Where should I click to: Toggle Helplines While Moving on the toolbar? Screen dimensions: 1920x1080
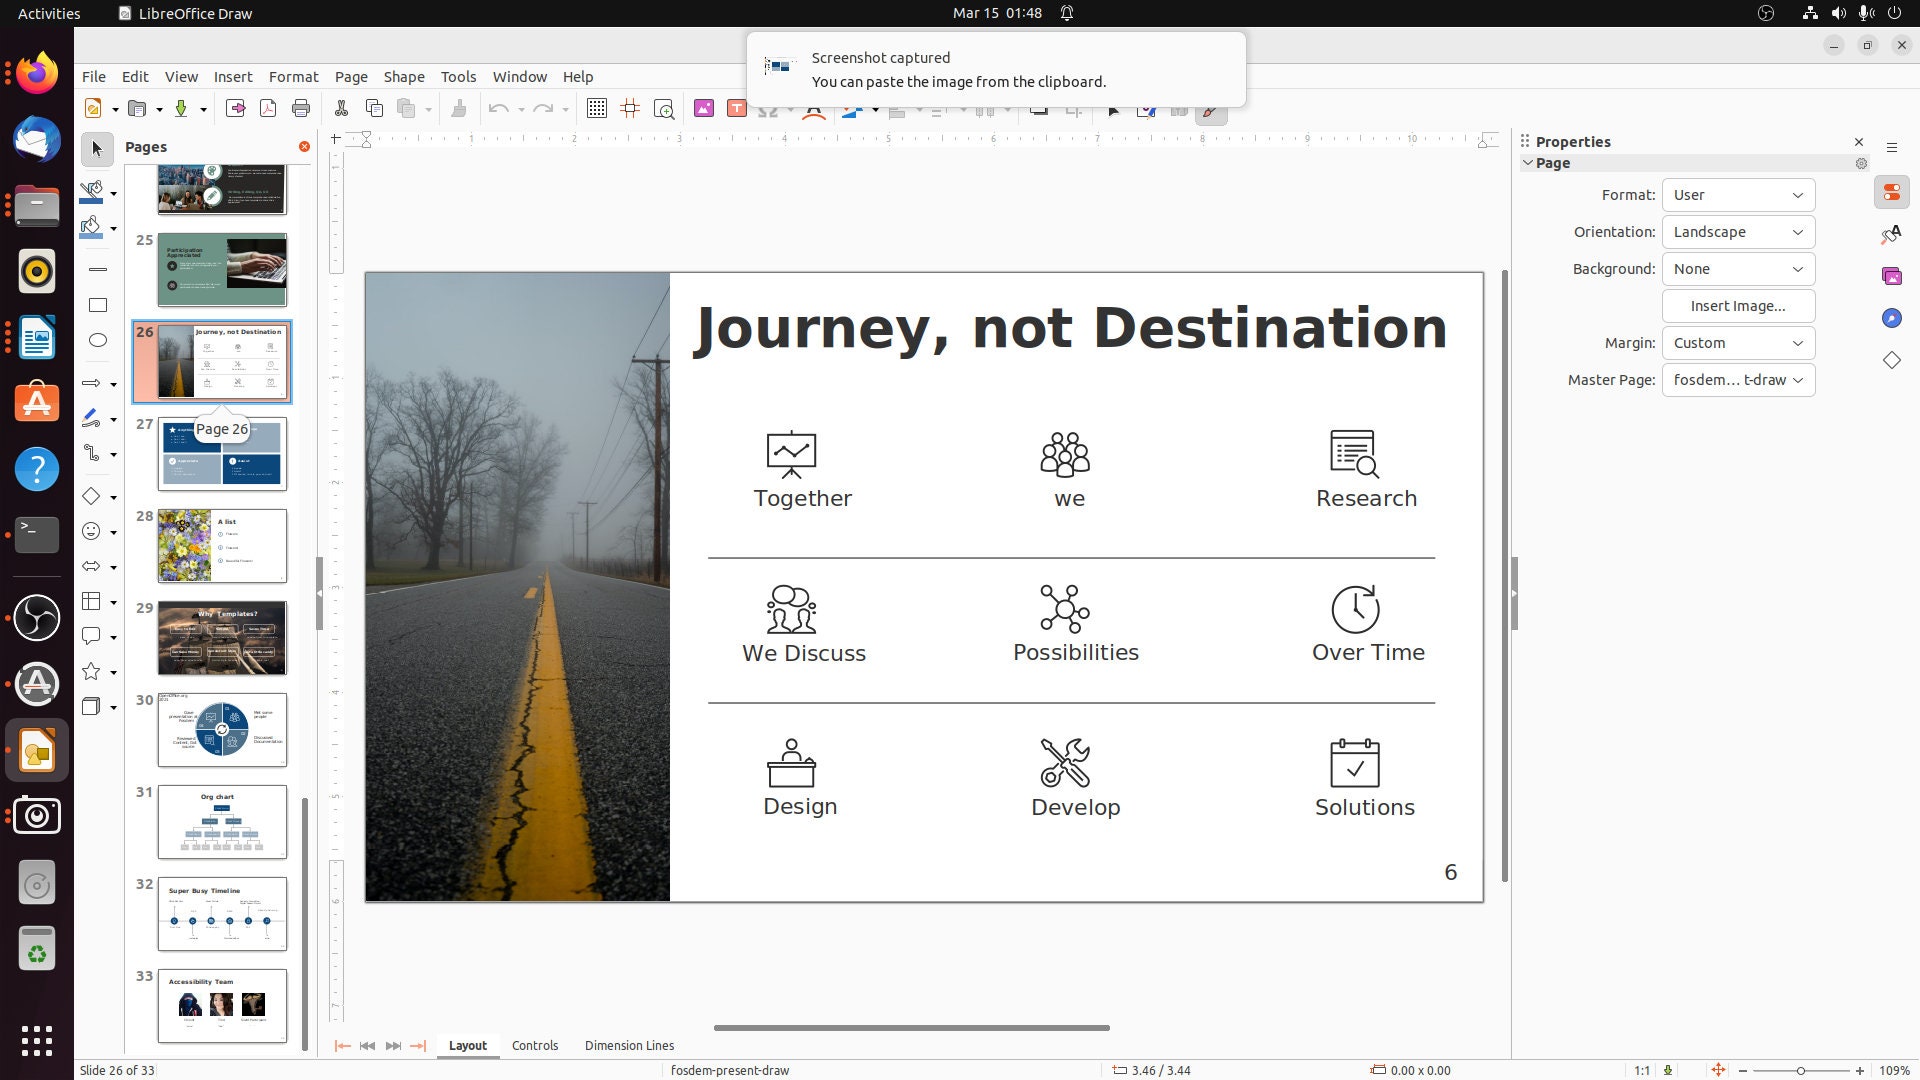(x=630, y=109)
